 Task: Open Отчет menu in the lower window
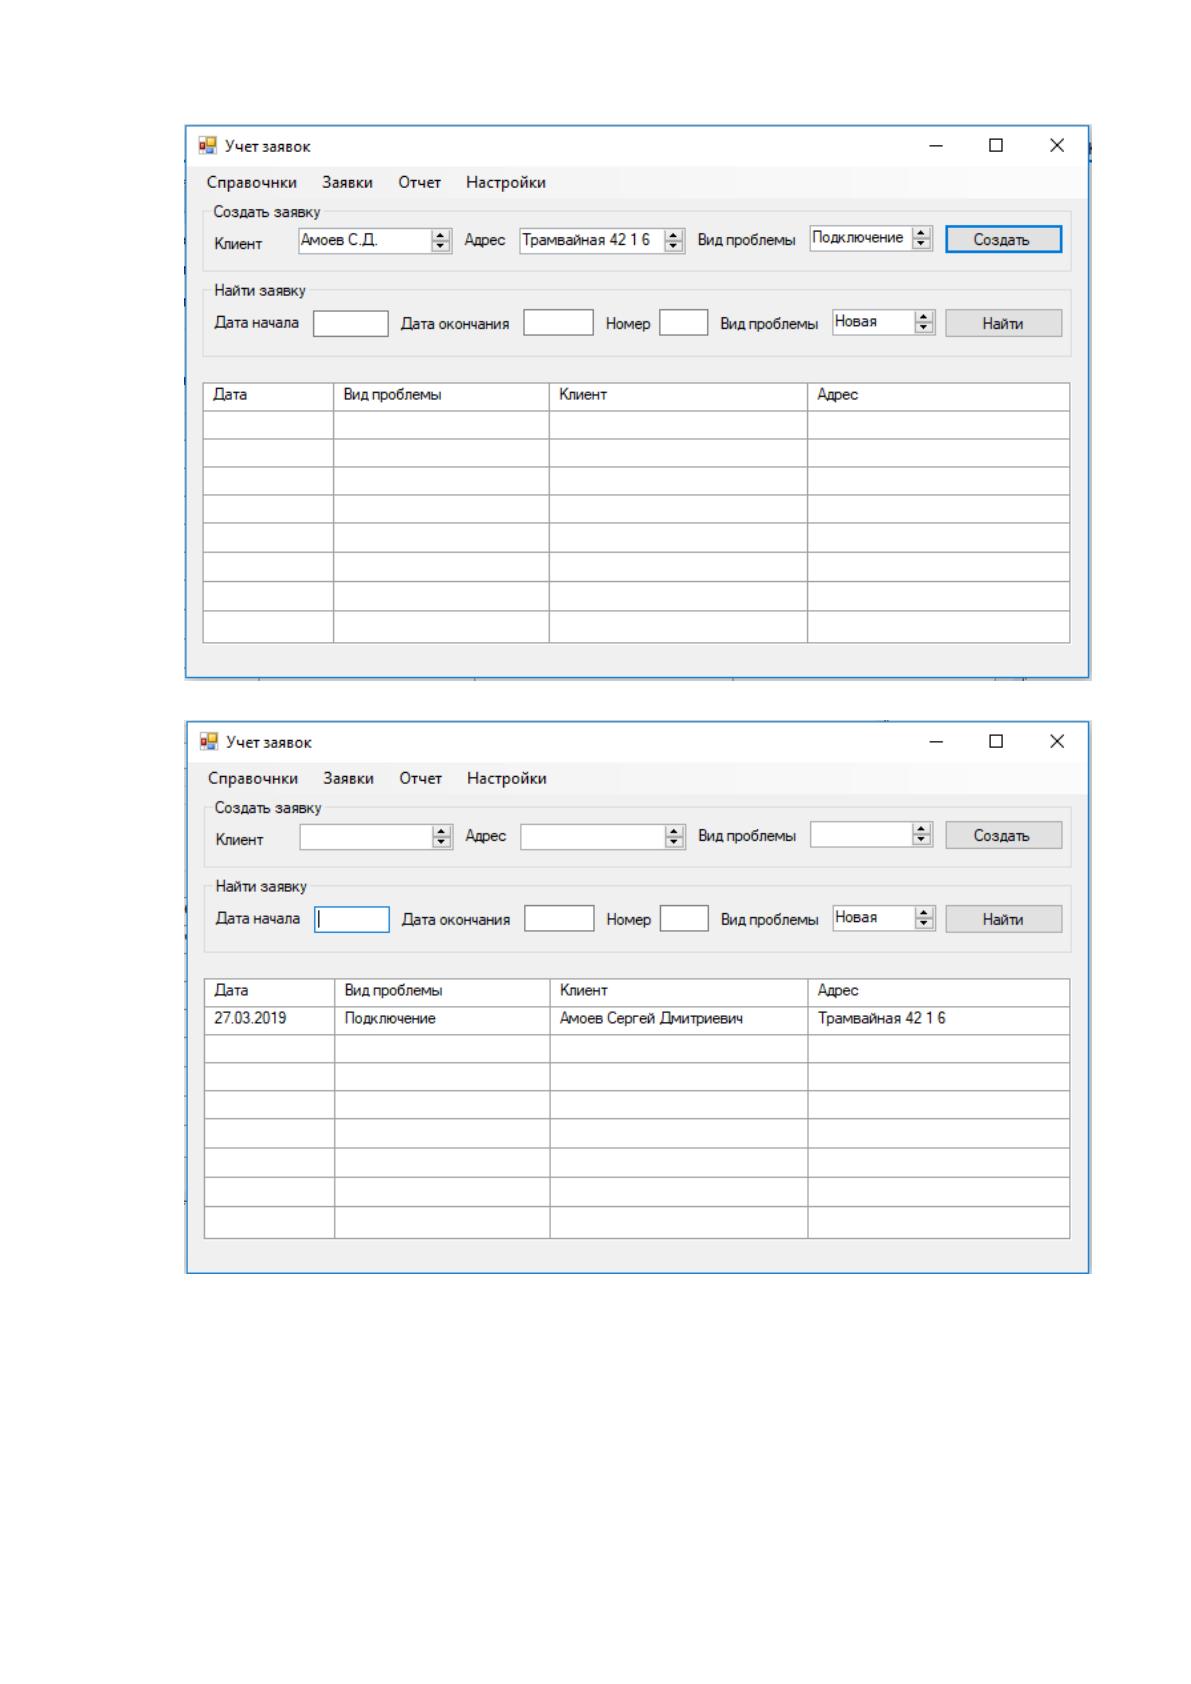[x=420, y=778]
